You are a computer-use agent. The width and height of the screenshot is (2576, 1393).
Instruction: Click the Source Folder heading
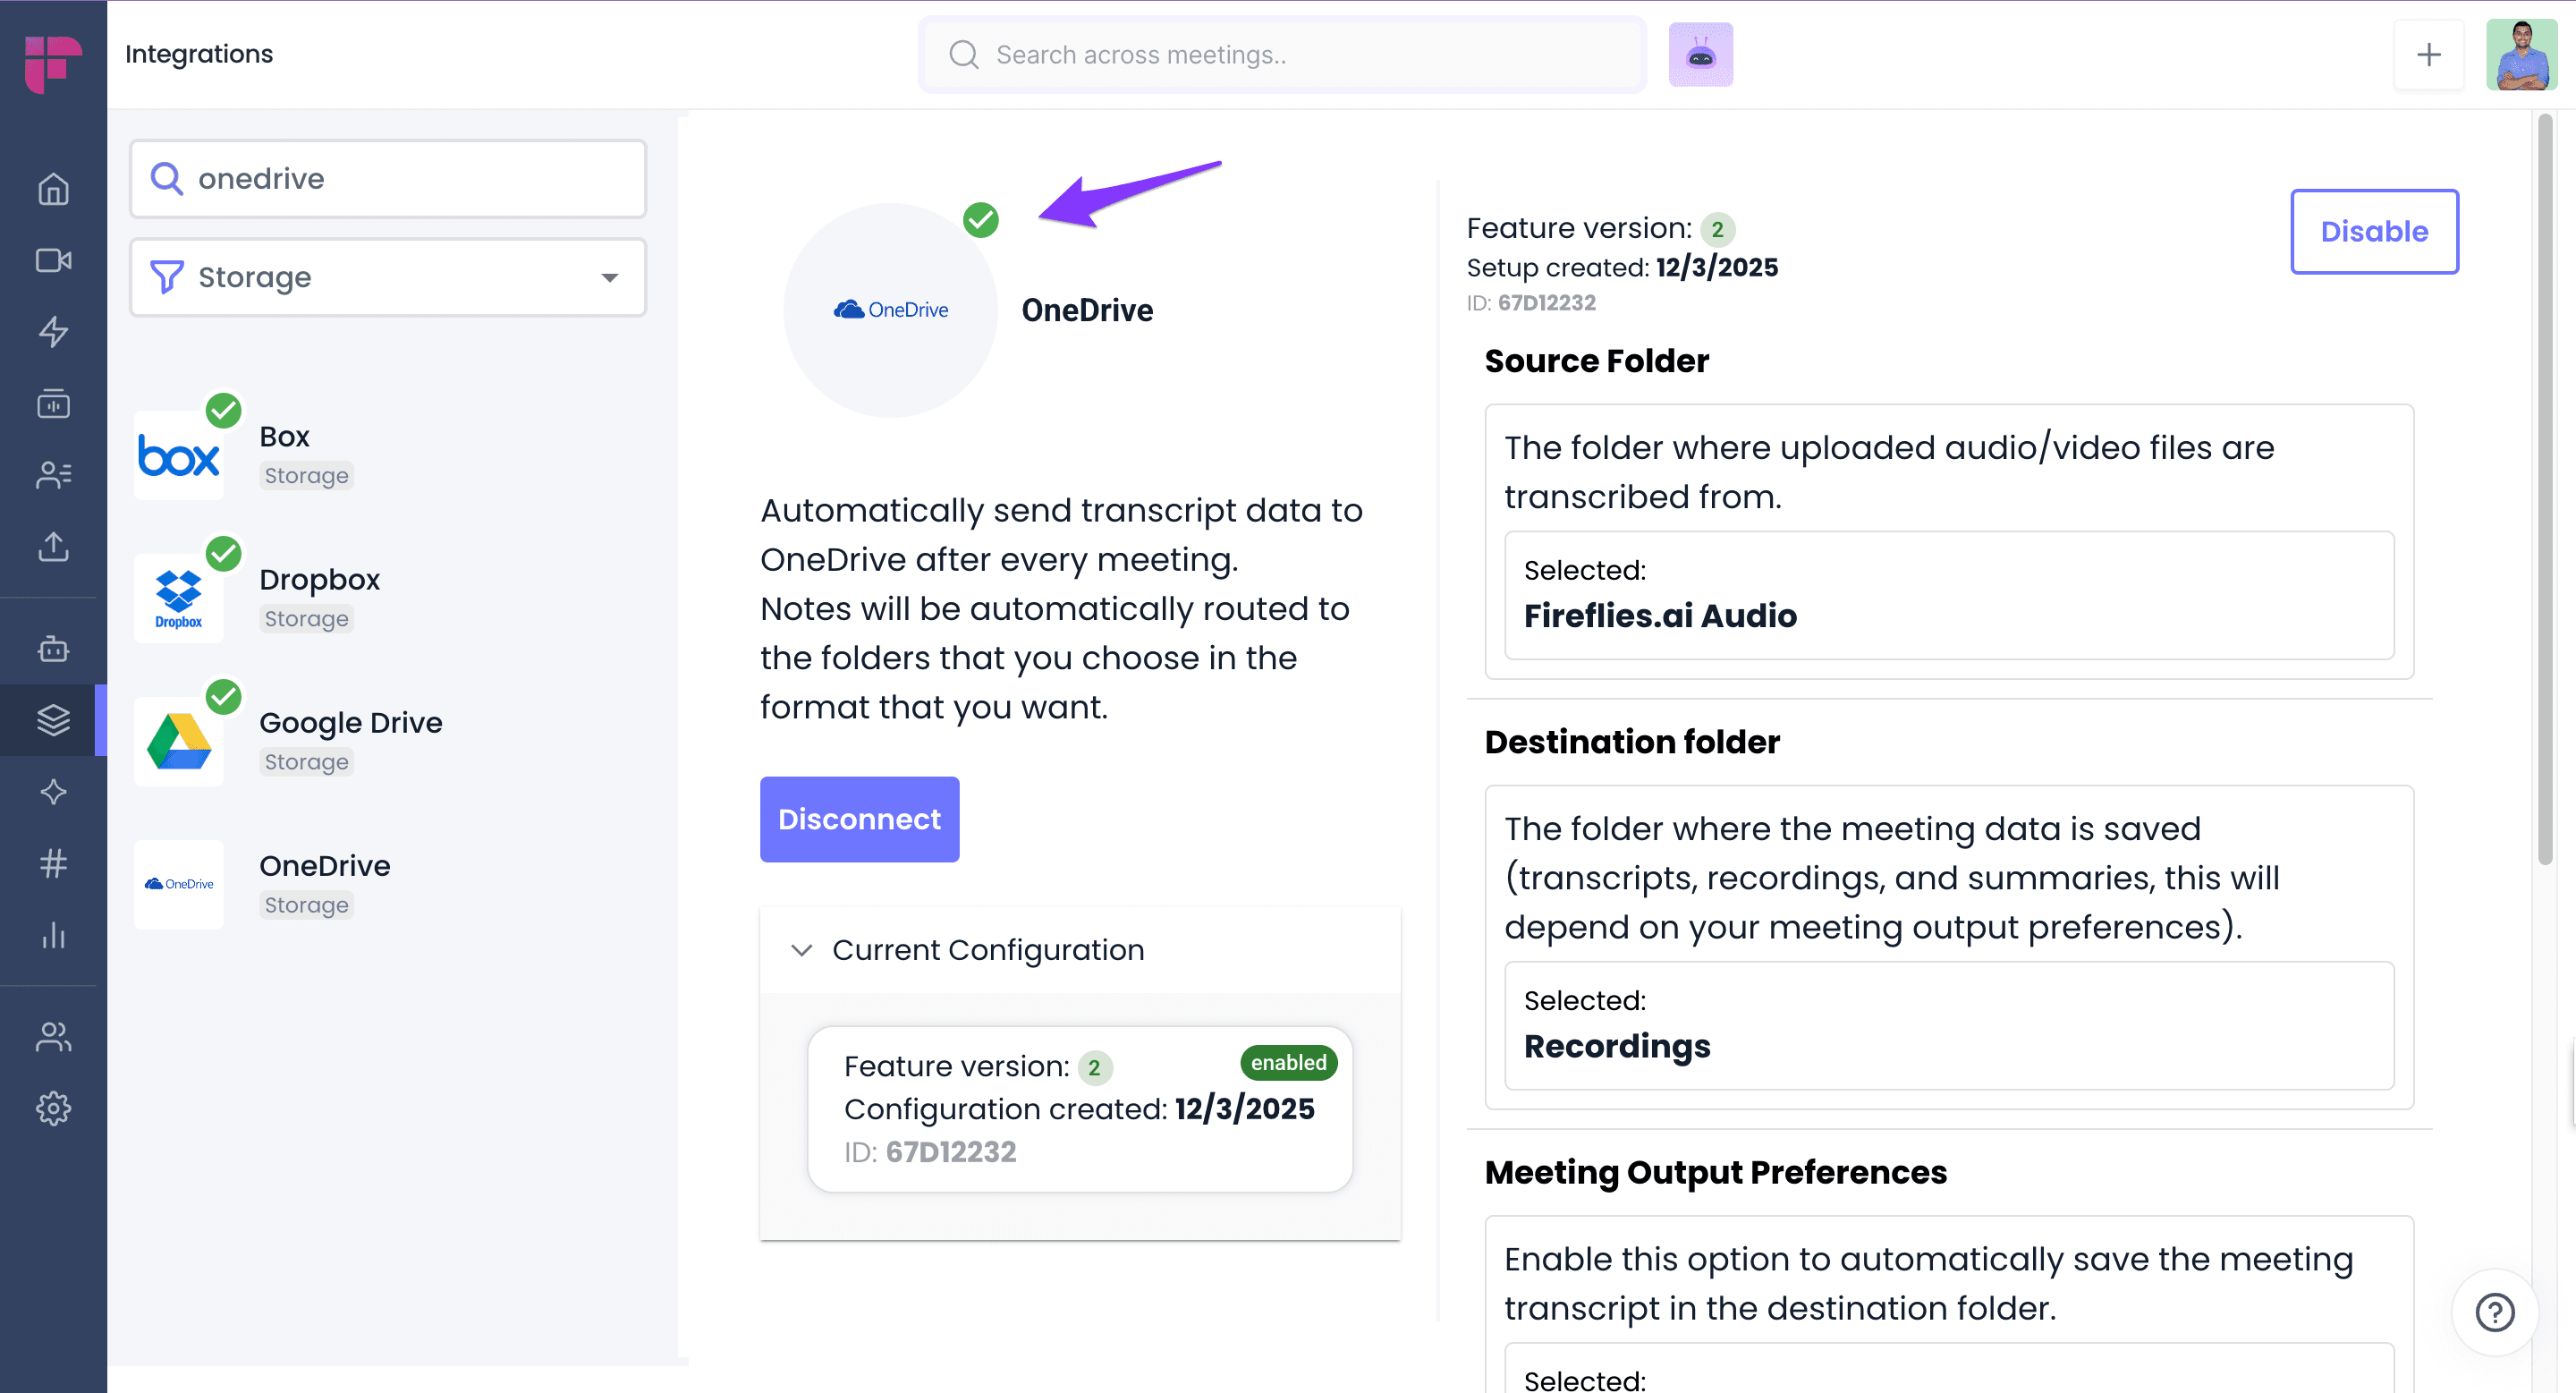[x=1596, y=361]
